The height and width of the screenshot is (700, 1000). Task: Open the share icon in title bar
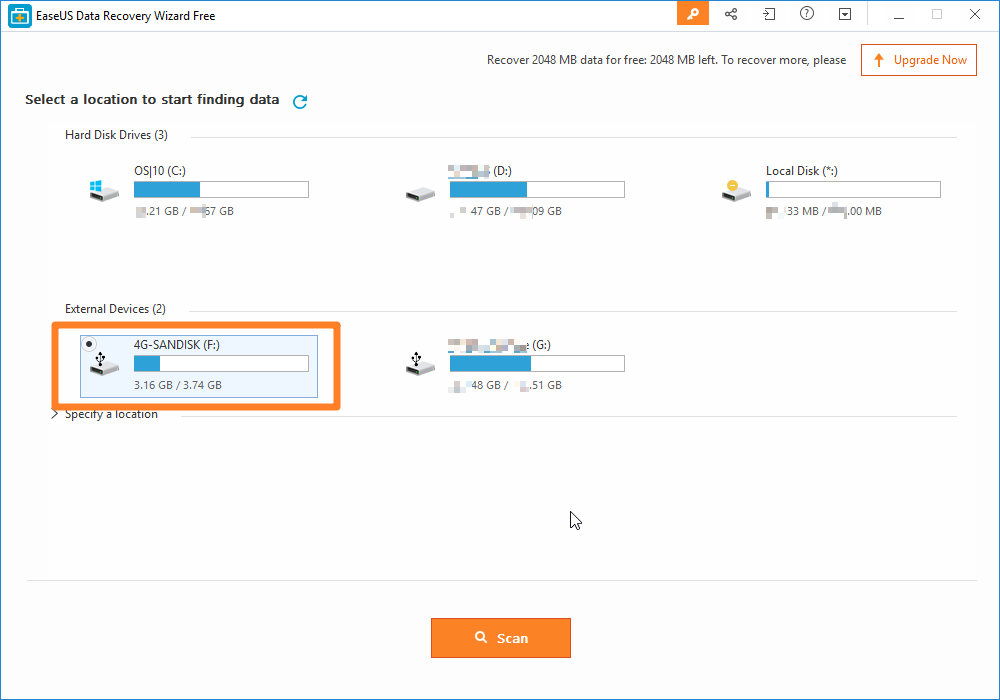[x=731, y=14]
